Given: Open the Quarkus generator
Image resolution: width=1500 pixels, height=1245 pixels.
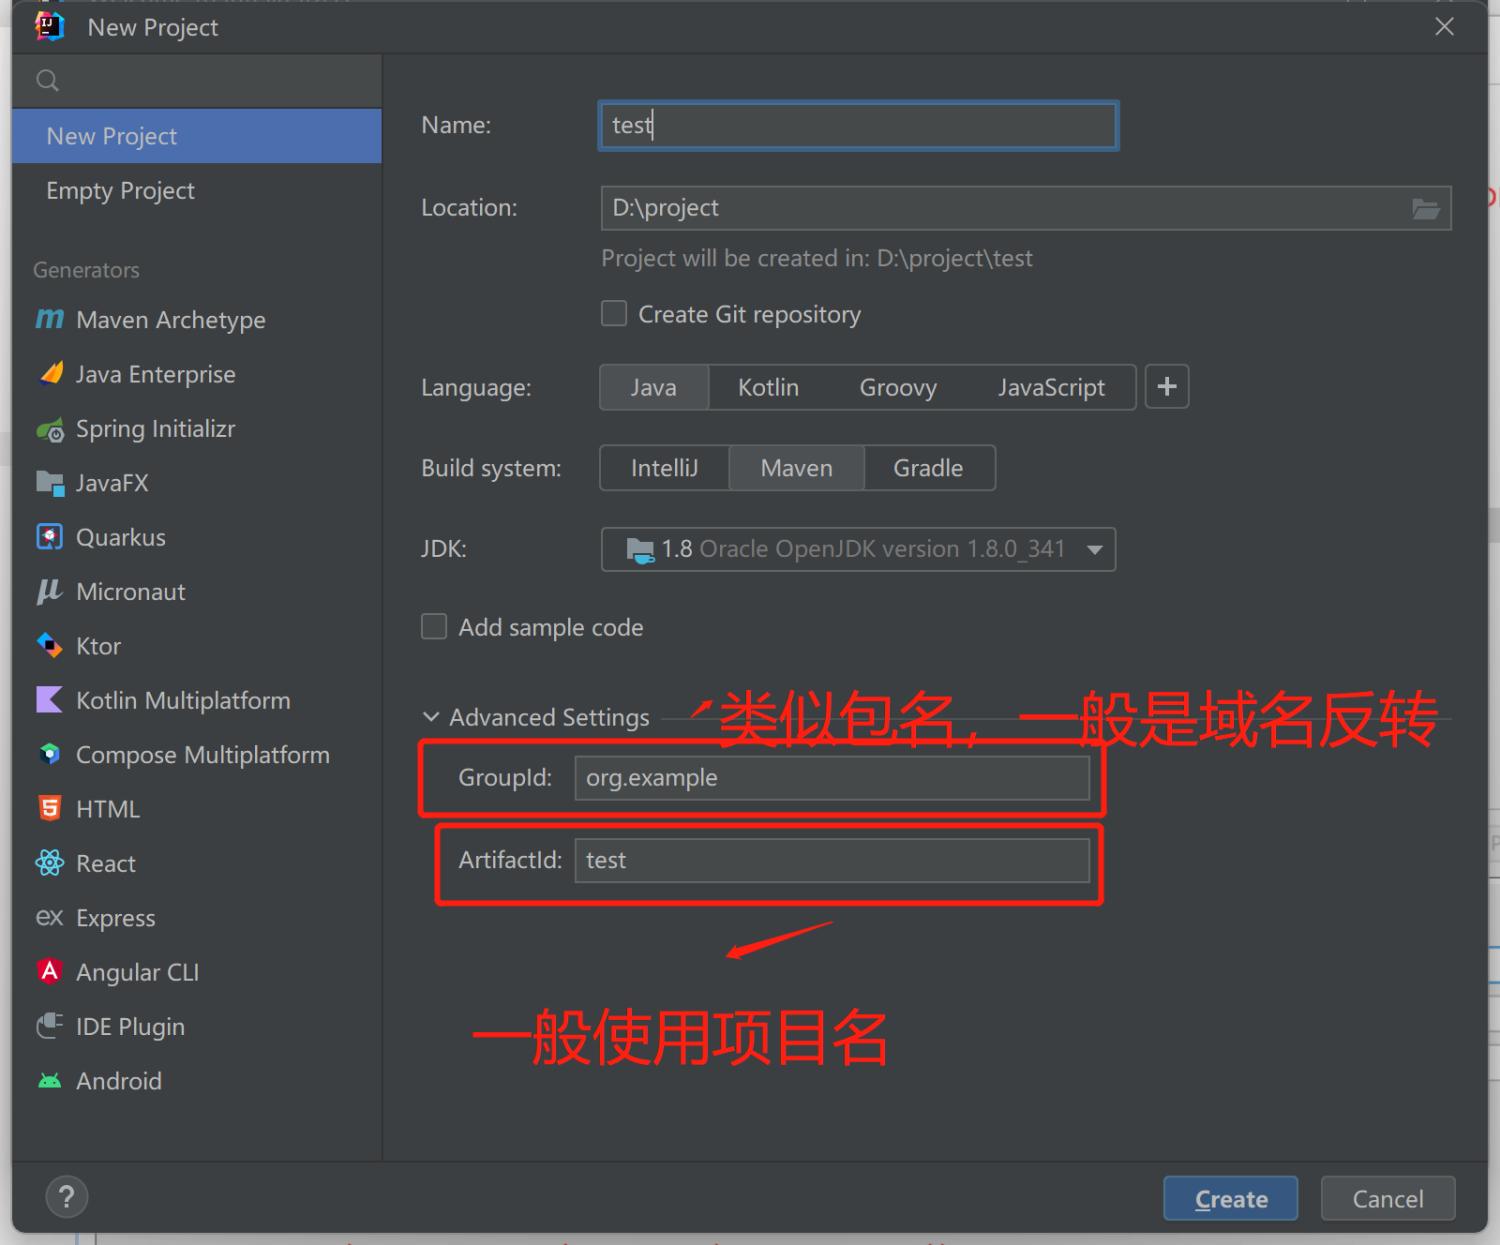Looking at the screenshot, I should tap(120, 537).
